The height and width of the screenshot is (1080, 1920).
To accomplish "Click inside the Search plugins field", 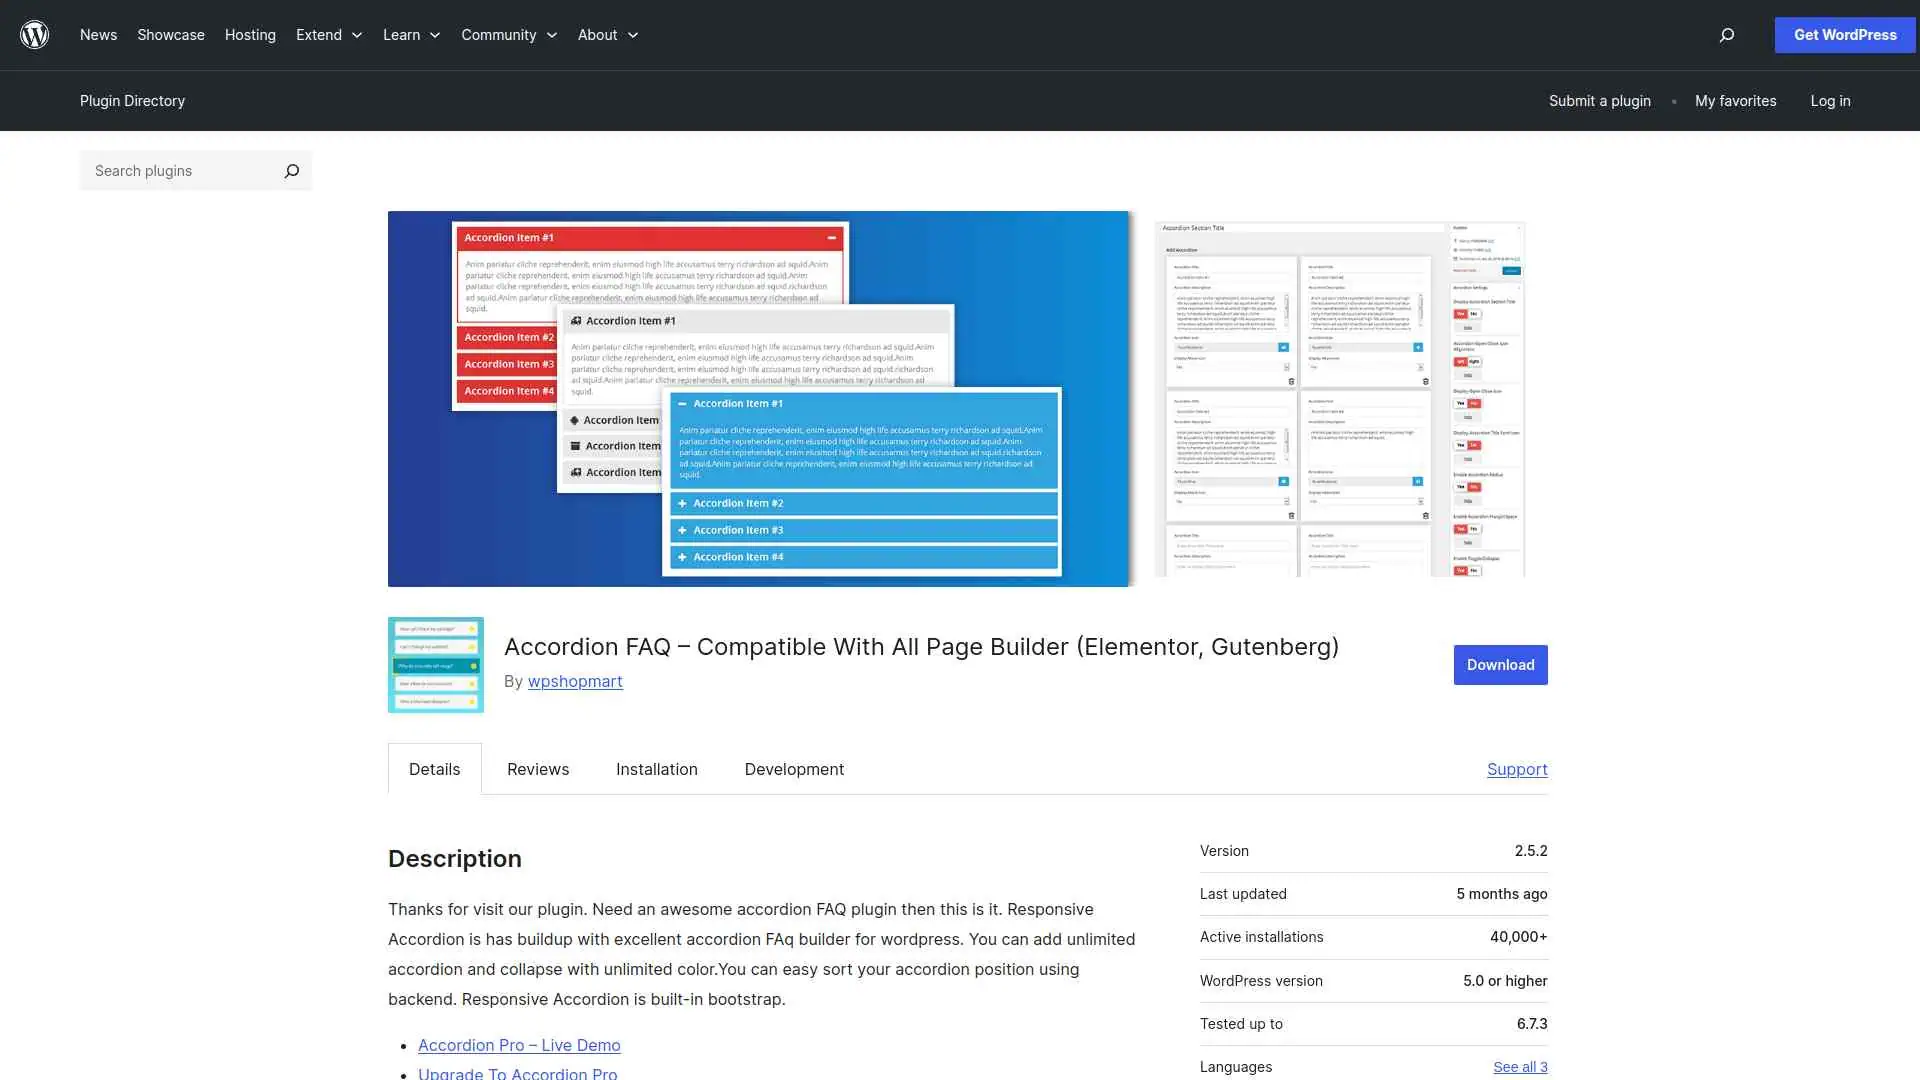I will (x=170, y=171).
